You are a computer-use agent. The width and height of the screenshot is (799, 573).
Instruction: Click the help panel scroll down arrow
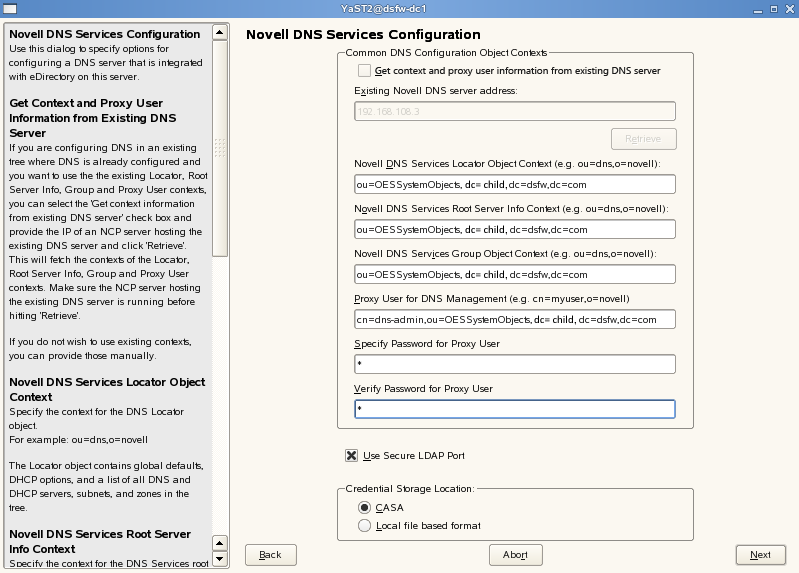click(220, 559)
